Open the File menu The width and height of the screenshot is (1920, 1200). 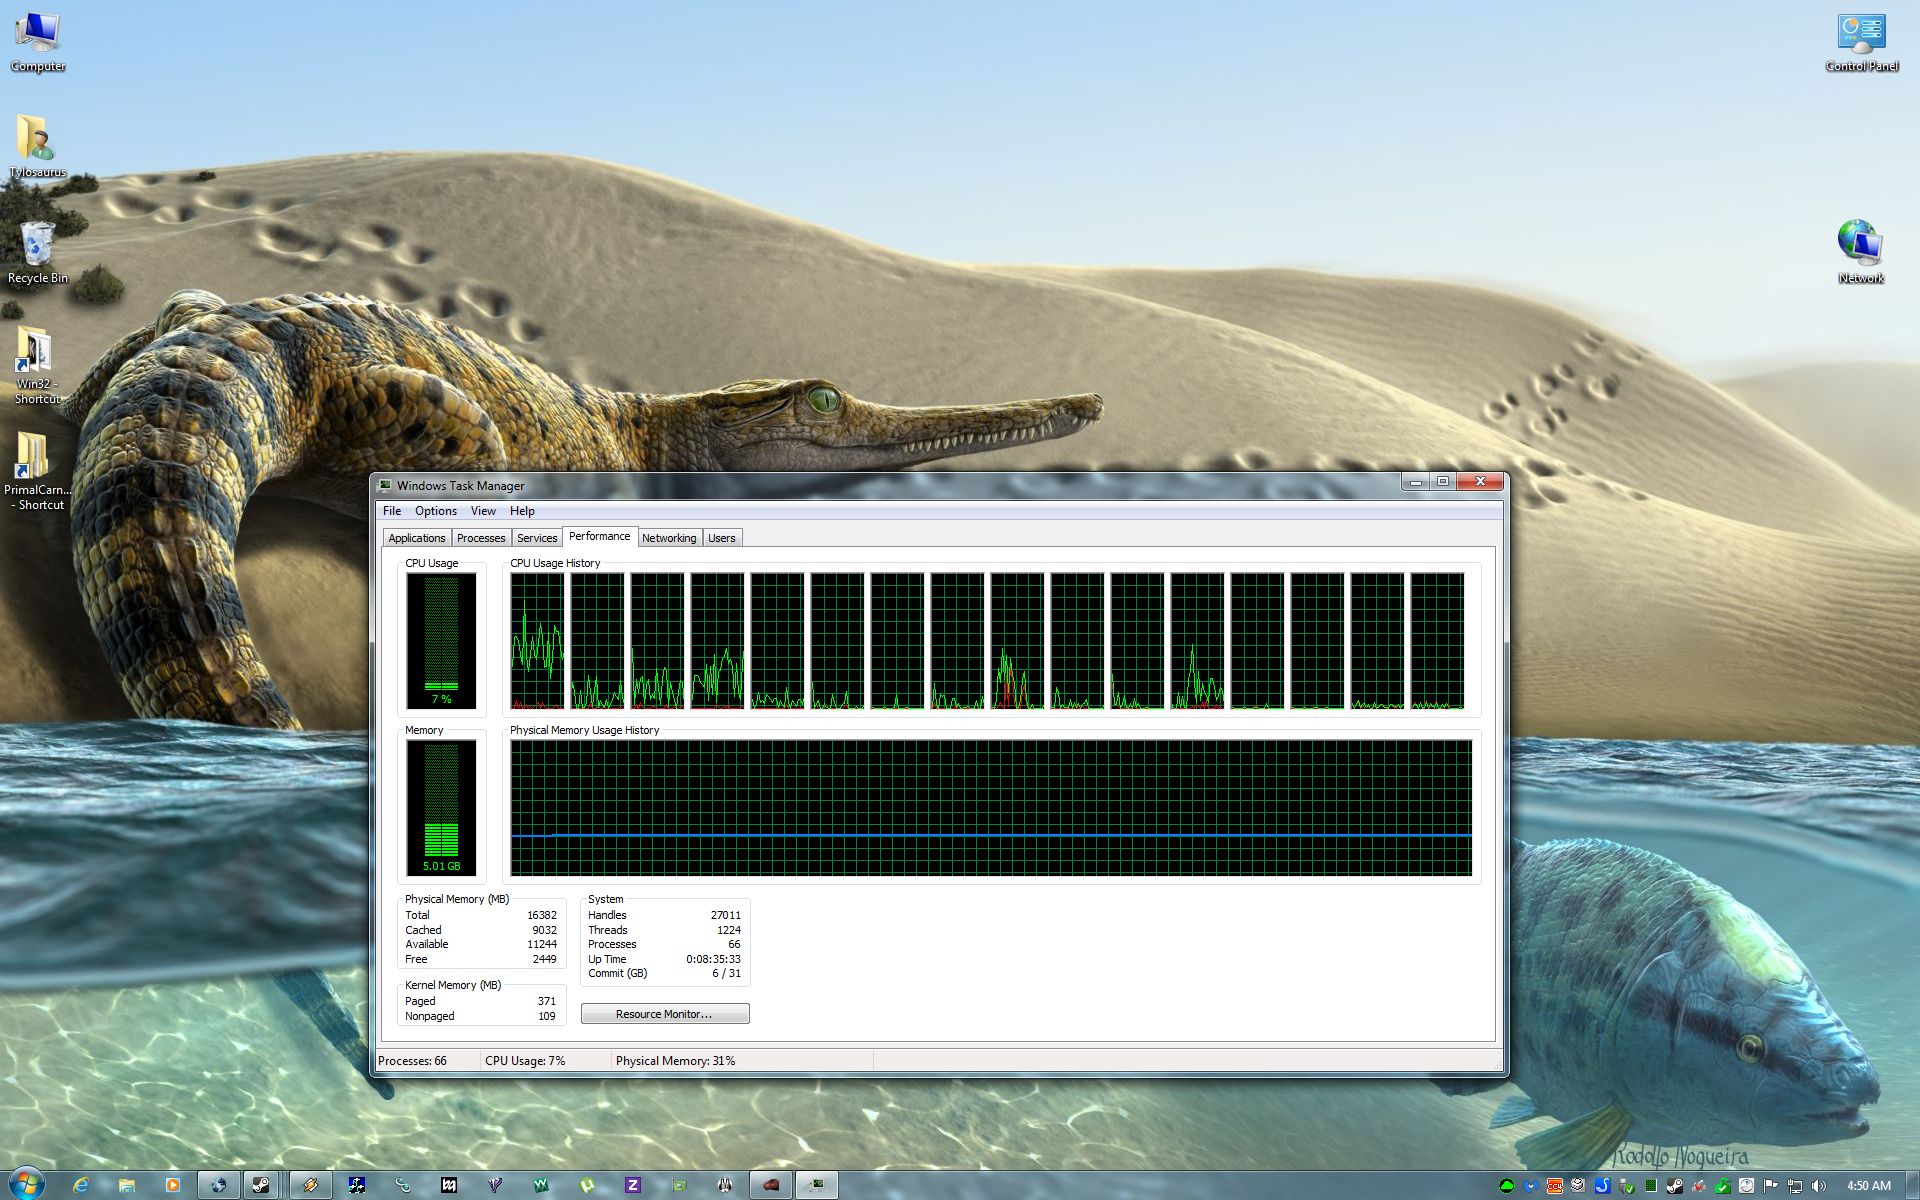(392, 511)
